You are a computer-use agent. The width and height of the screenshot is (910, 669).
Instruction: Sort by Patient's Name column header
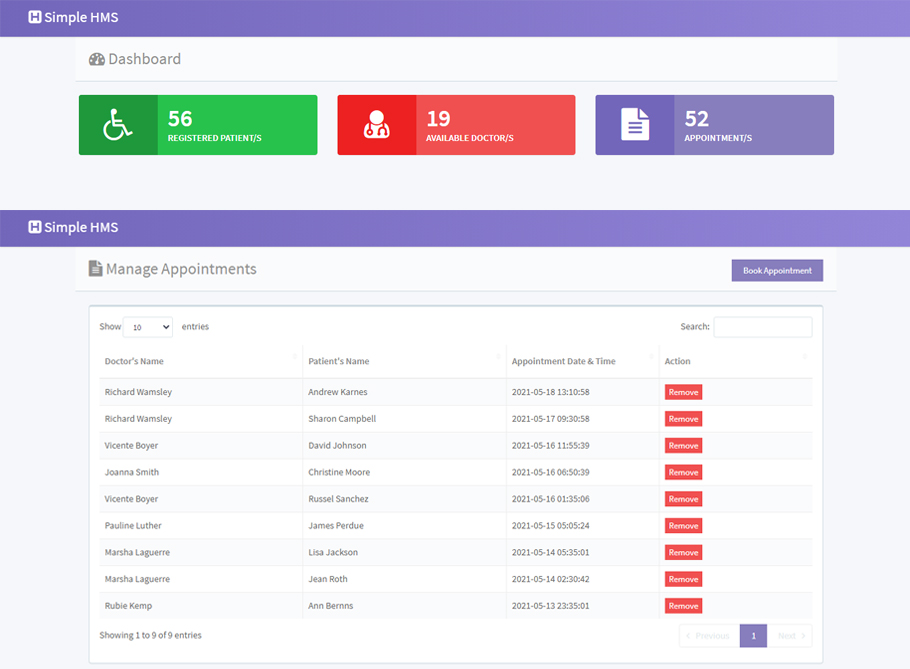[x=405, y=361]
